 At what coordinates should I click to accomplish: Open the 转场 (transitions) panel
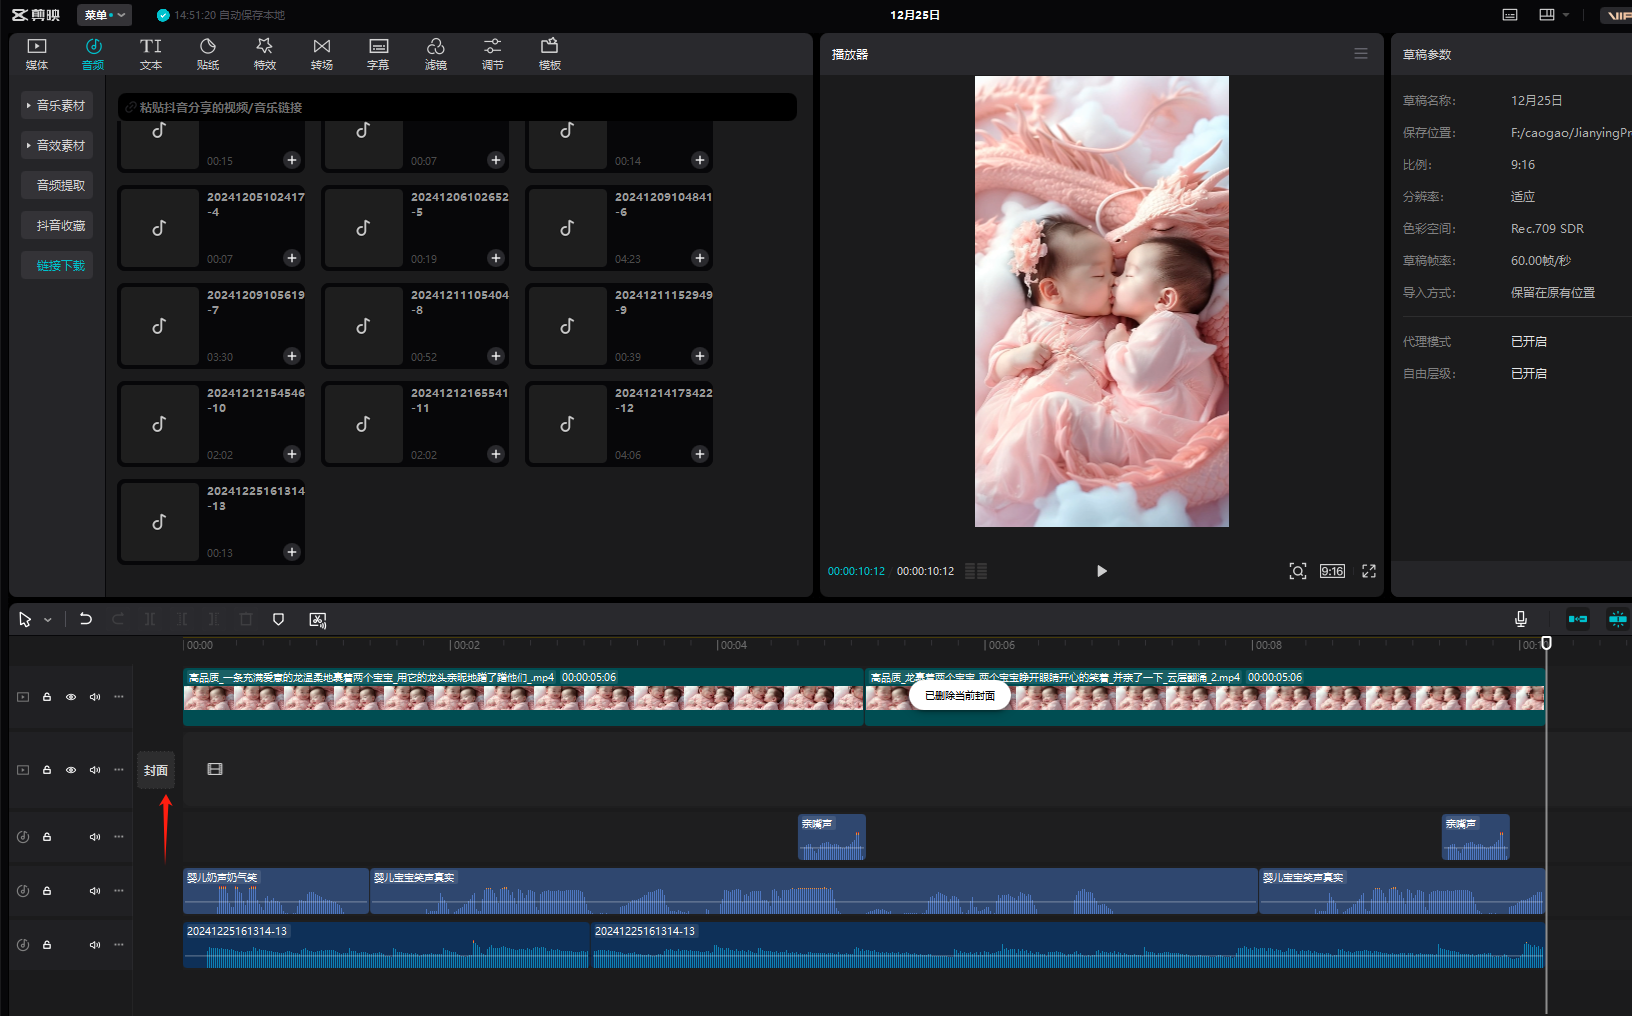[x=321, y=54]
